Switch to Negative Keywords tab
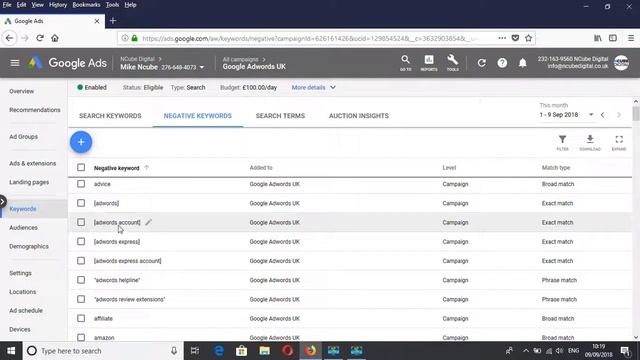 198,116
